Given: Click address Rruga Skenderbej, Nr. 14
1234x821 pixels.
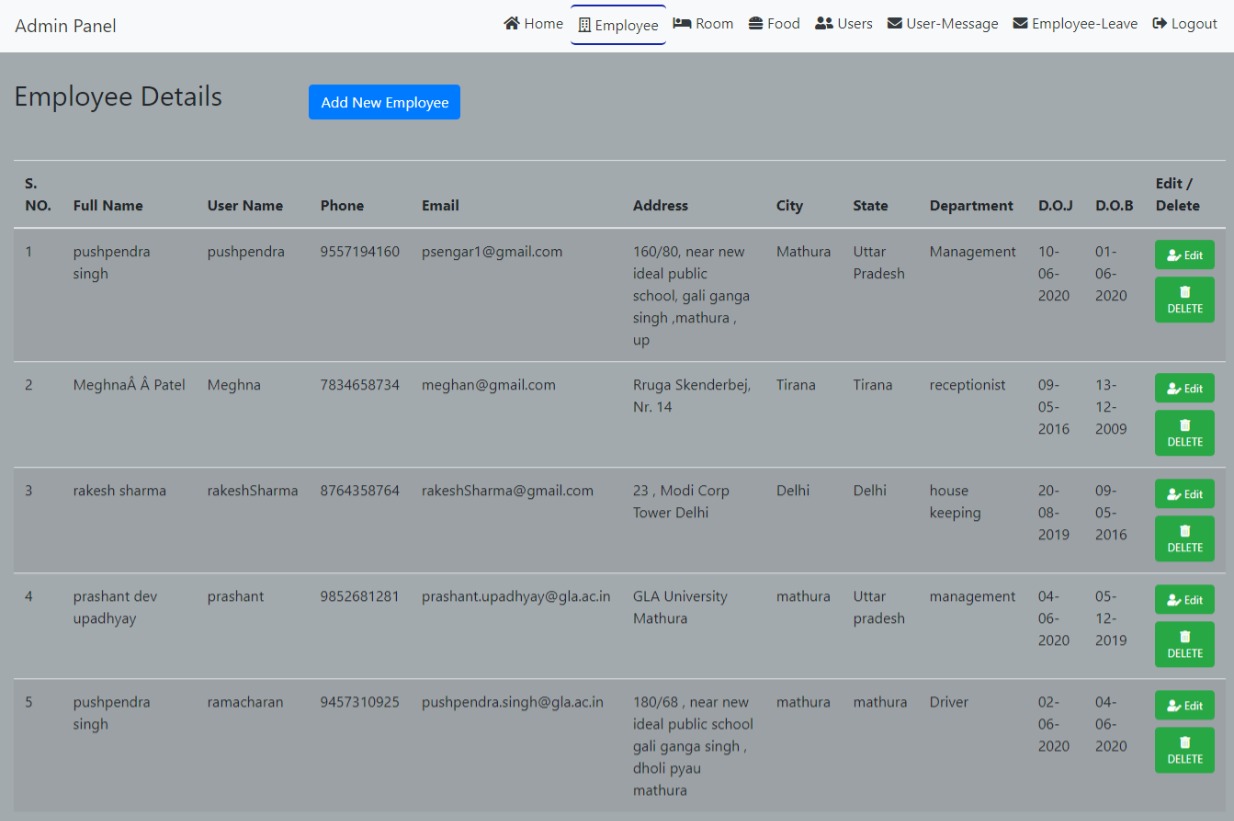Looking at the screenshot, I should (x=692, y=396).
